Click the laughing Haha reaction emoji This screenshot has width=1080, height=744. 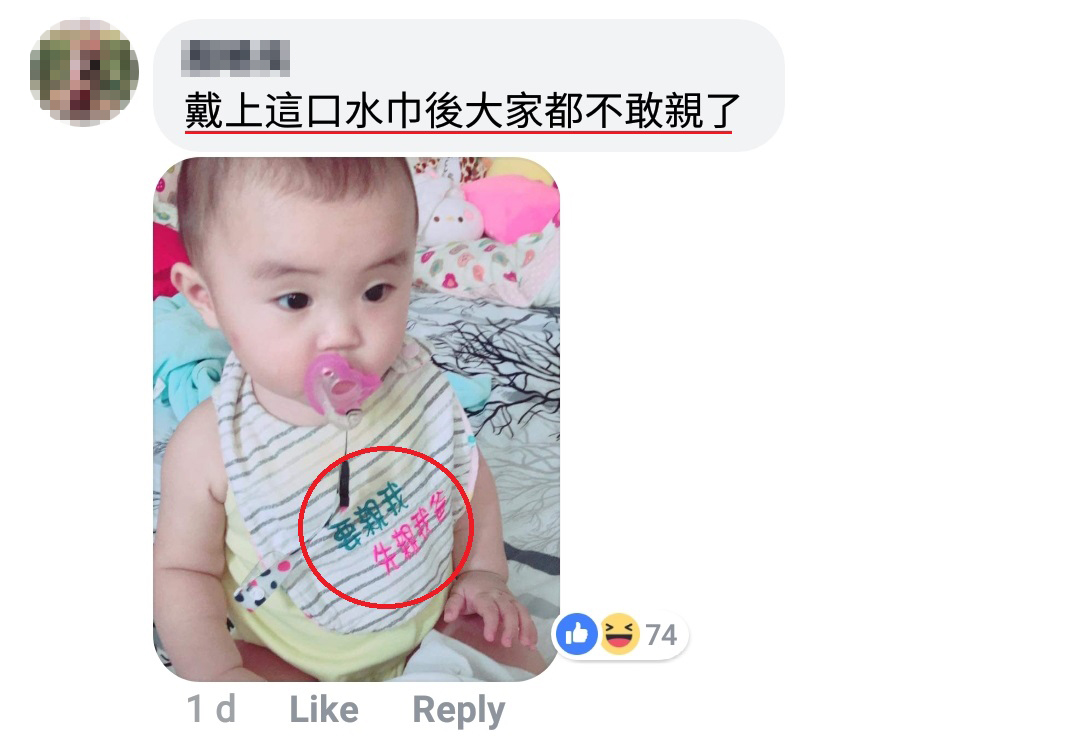point(619,634)
